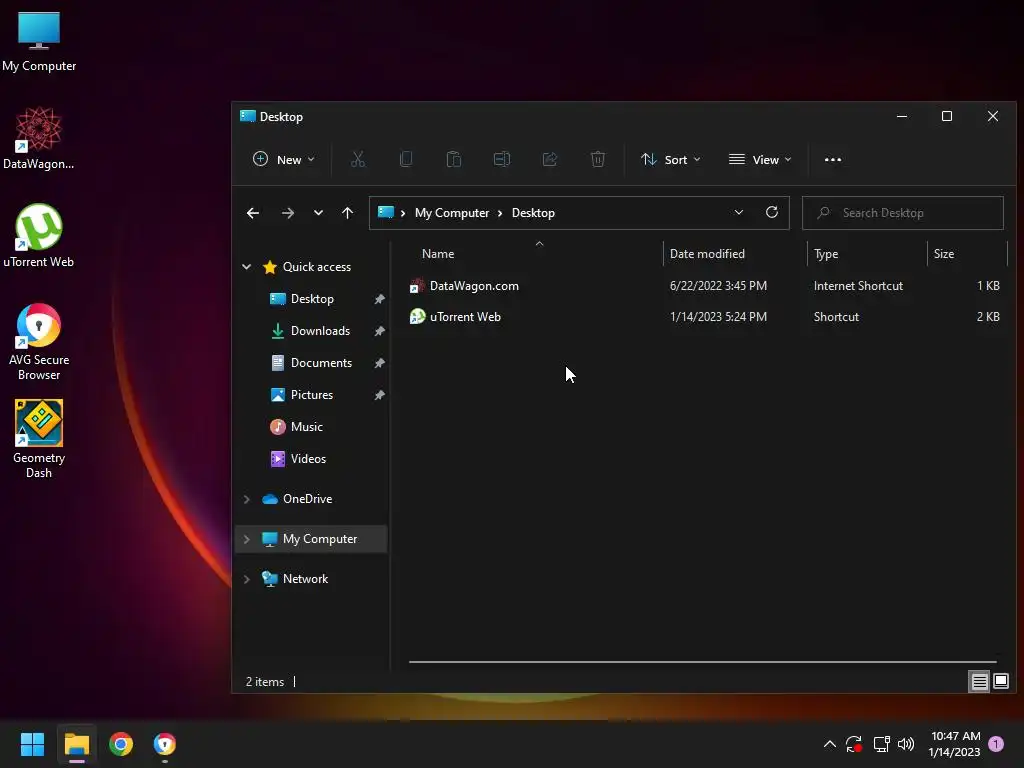Open the New item dropdown

pos(283,159)
